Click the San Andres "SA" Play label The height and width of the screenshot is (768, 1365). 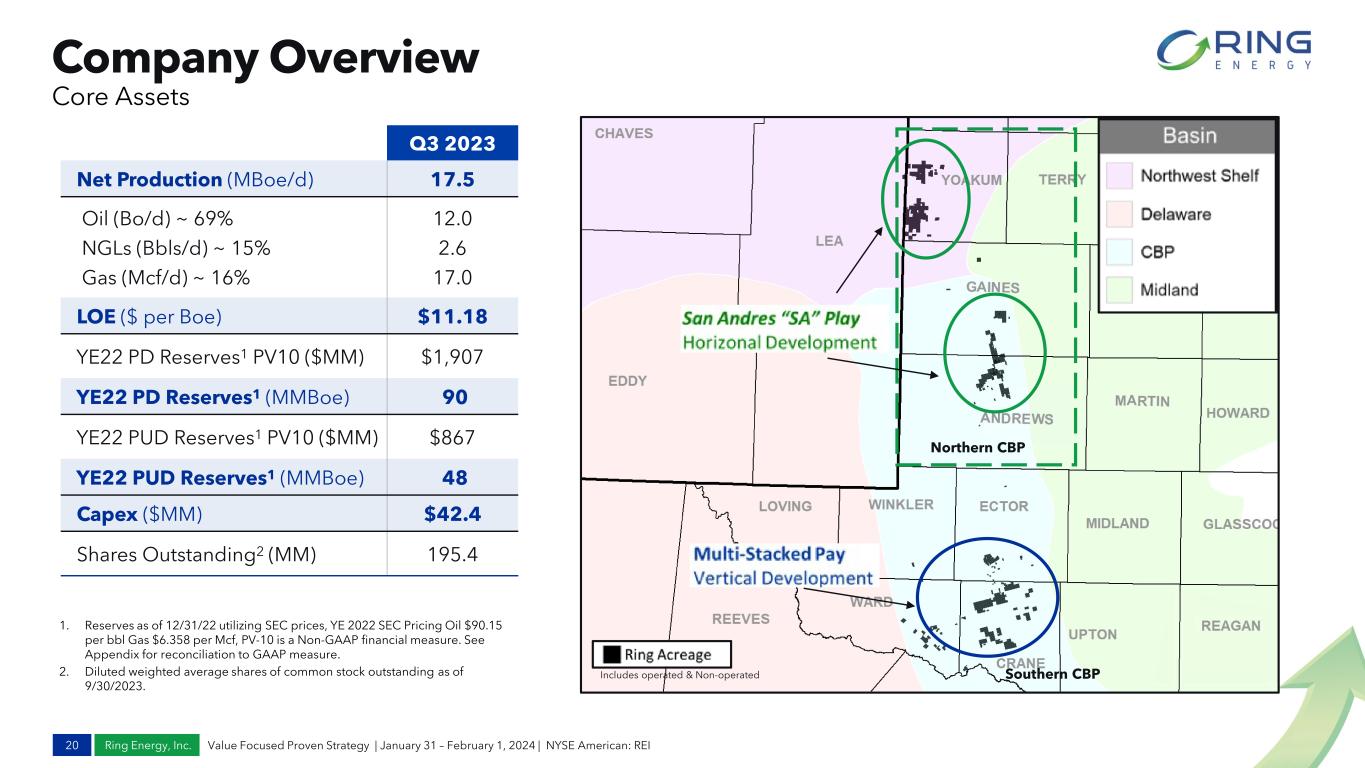[x=770, y=319]
